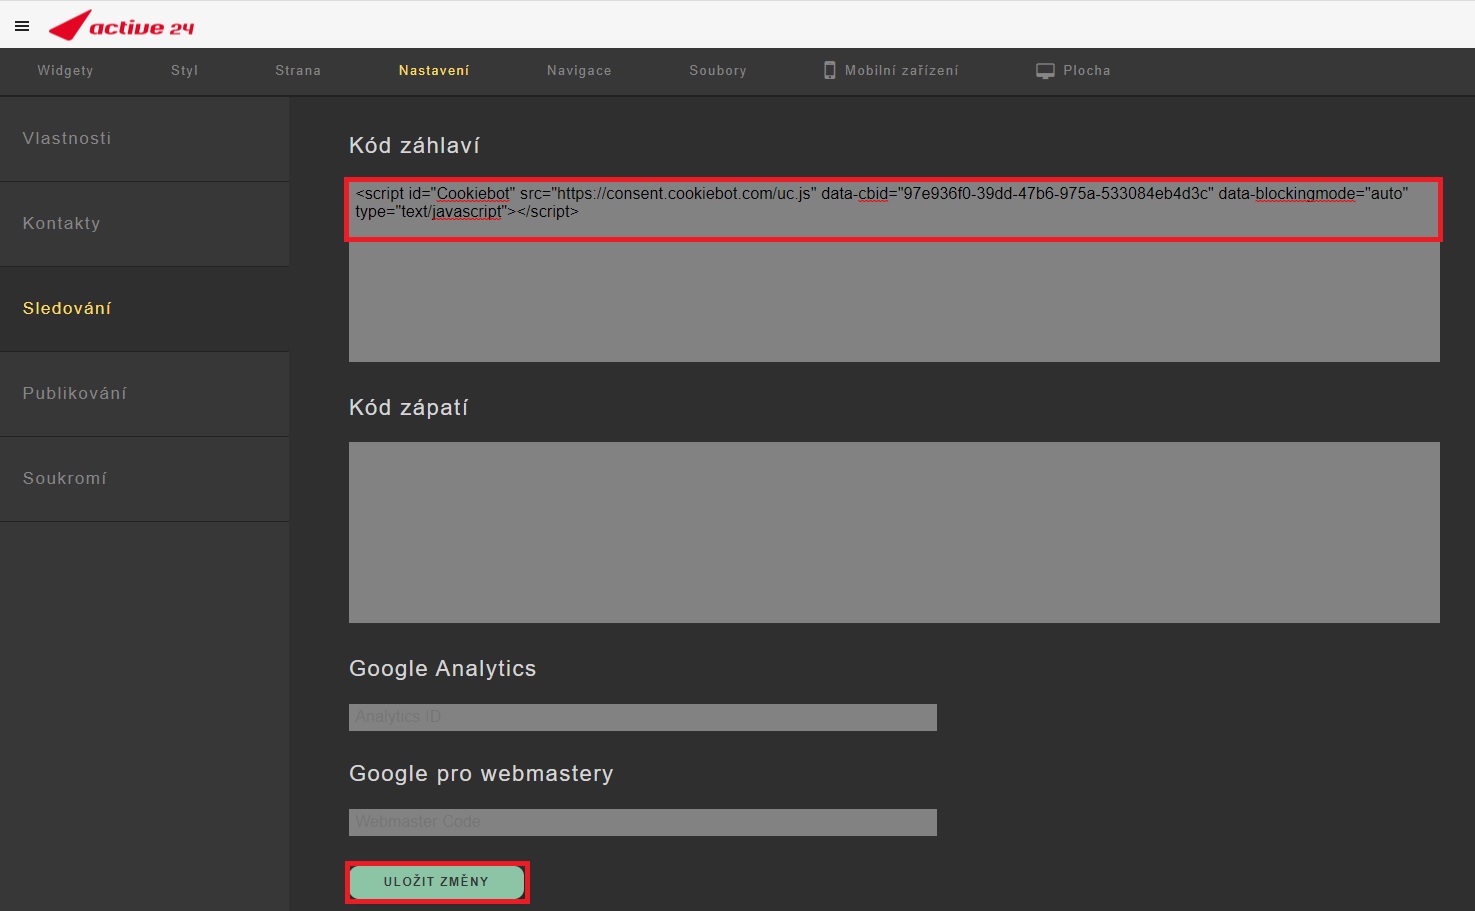Open Kontakty in the sidebar
This screenshot has width=1475, height=911.
pyautogui.click(x=145, y=224)
